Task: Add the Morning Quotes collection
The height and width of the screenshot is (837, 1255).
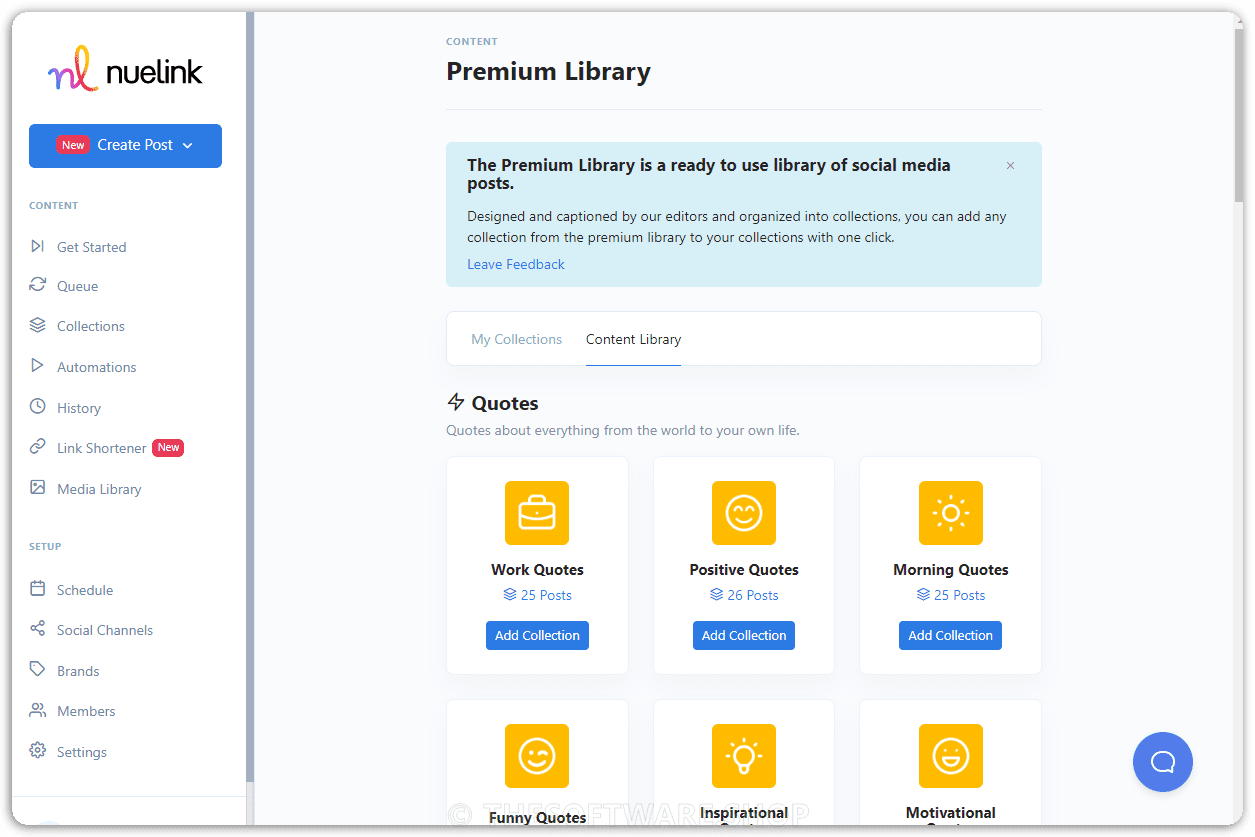Action: point(951,635)
